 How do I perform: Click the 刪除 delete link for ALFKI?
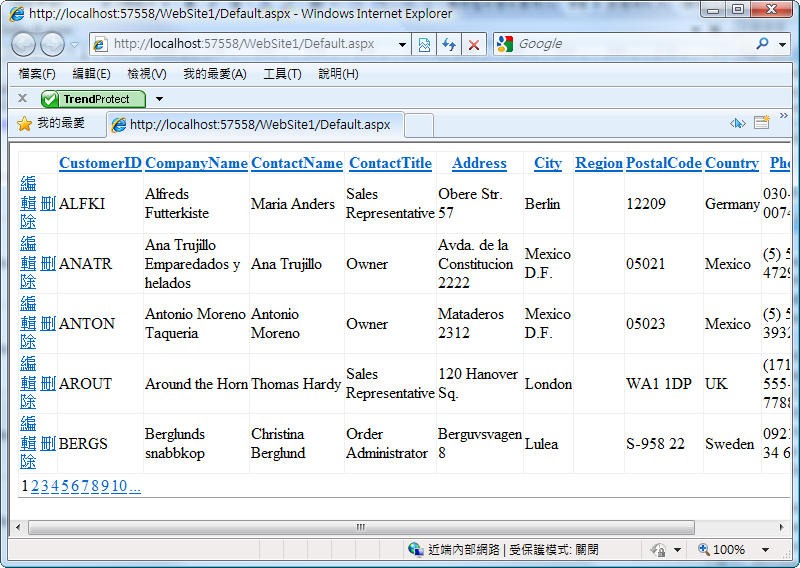pos(47,204)
